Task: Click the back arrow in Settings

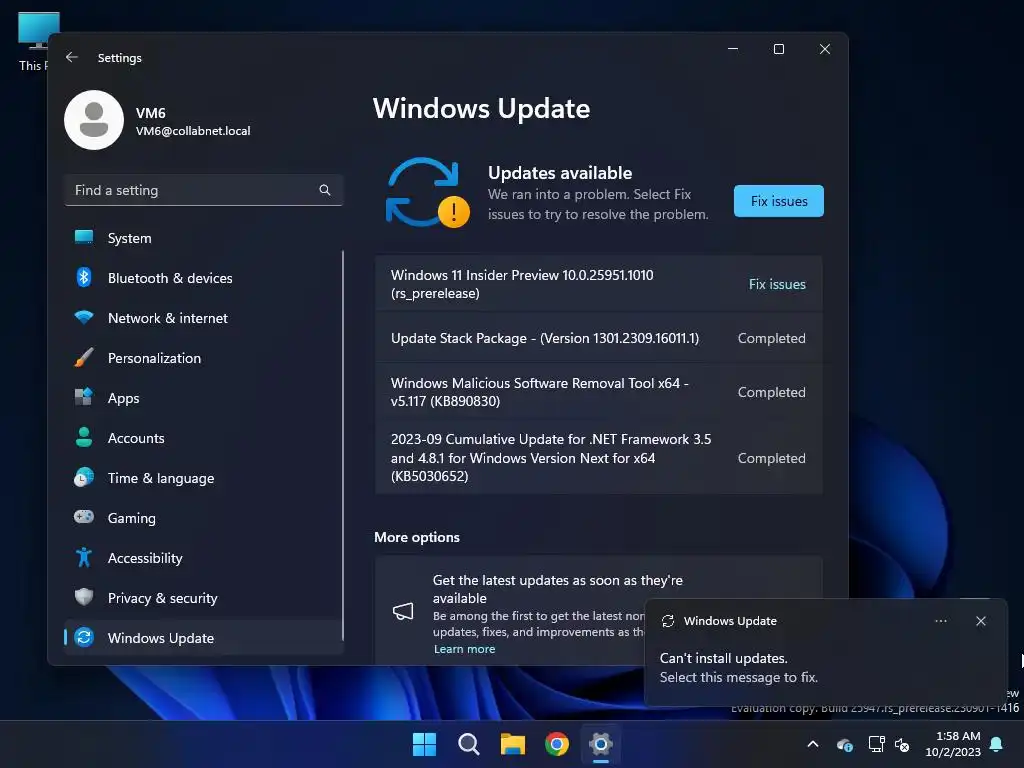Action: click(72, 57)
